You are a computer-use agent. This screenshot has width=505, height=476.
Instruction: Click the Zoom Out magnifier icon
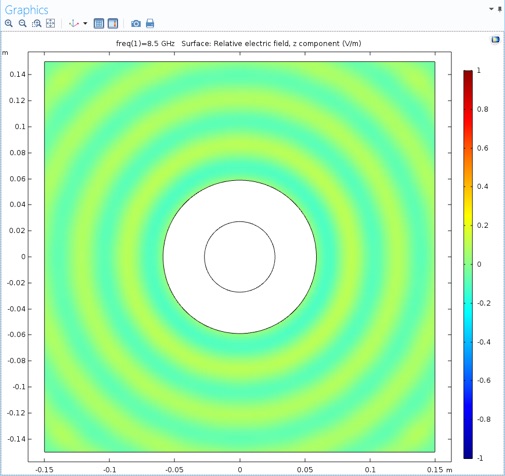22,23
